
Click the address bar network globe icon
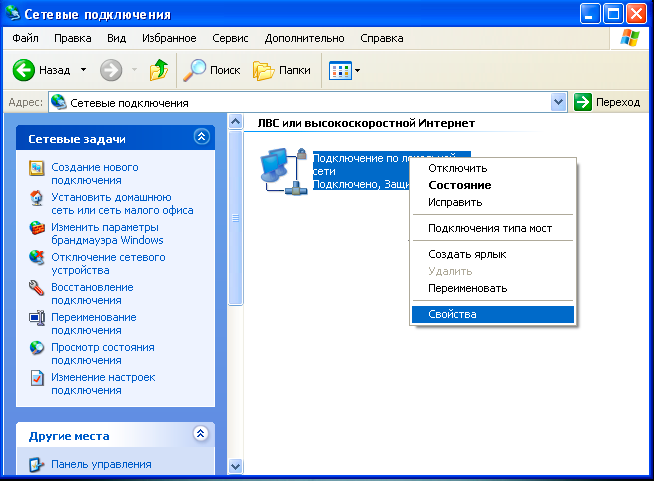point(59,102)
